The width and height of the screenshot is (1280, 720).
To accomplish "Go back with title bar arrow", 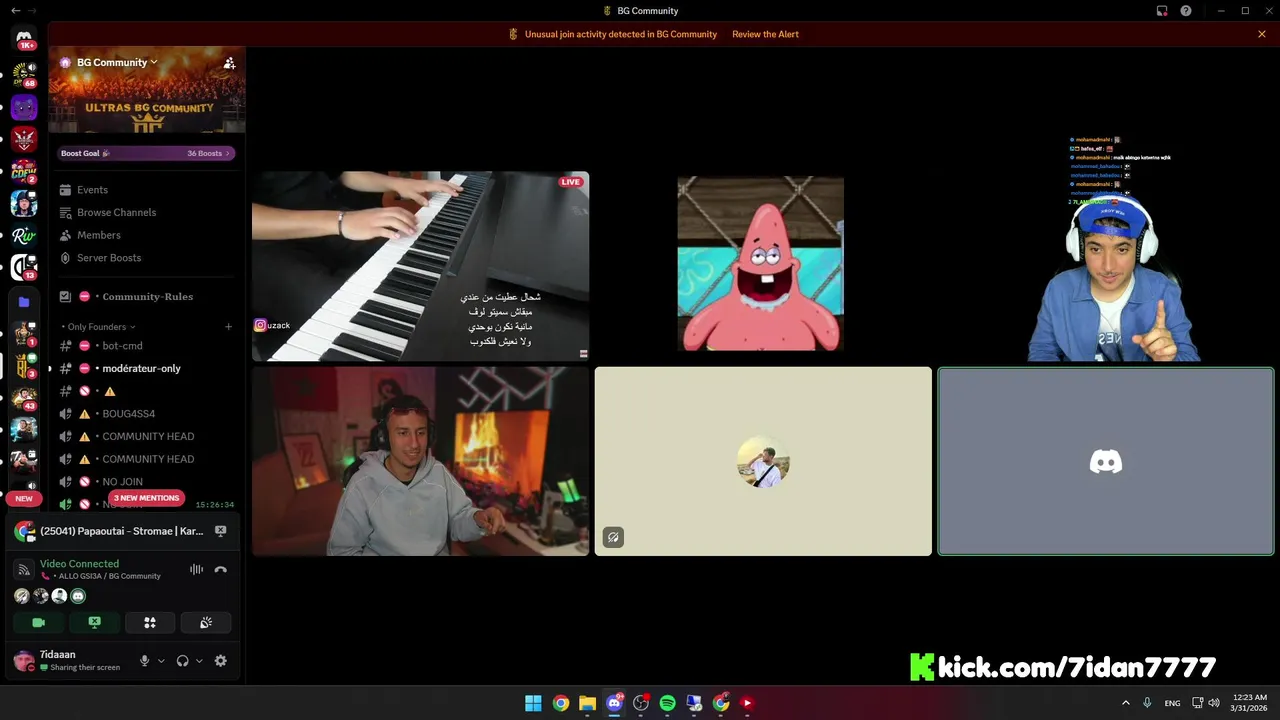I will (16, 10).
